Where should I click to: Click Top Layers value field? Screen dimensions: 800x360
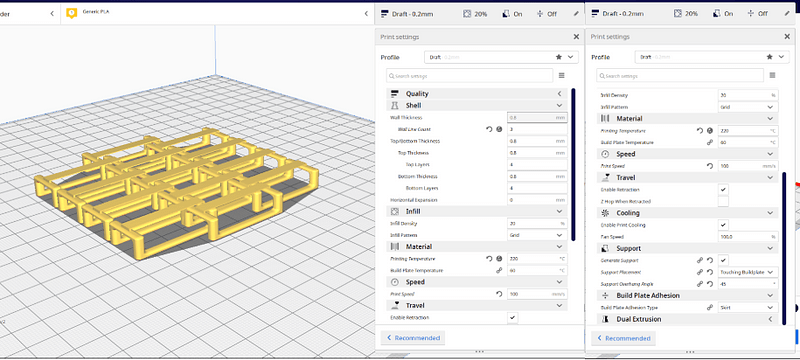(x=537, y=165)
